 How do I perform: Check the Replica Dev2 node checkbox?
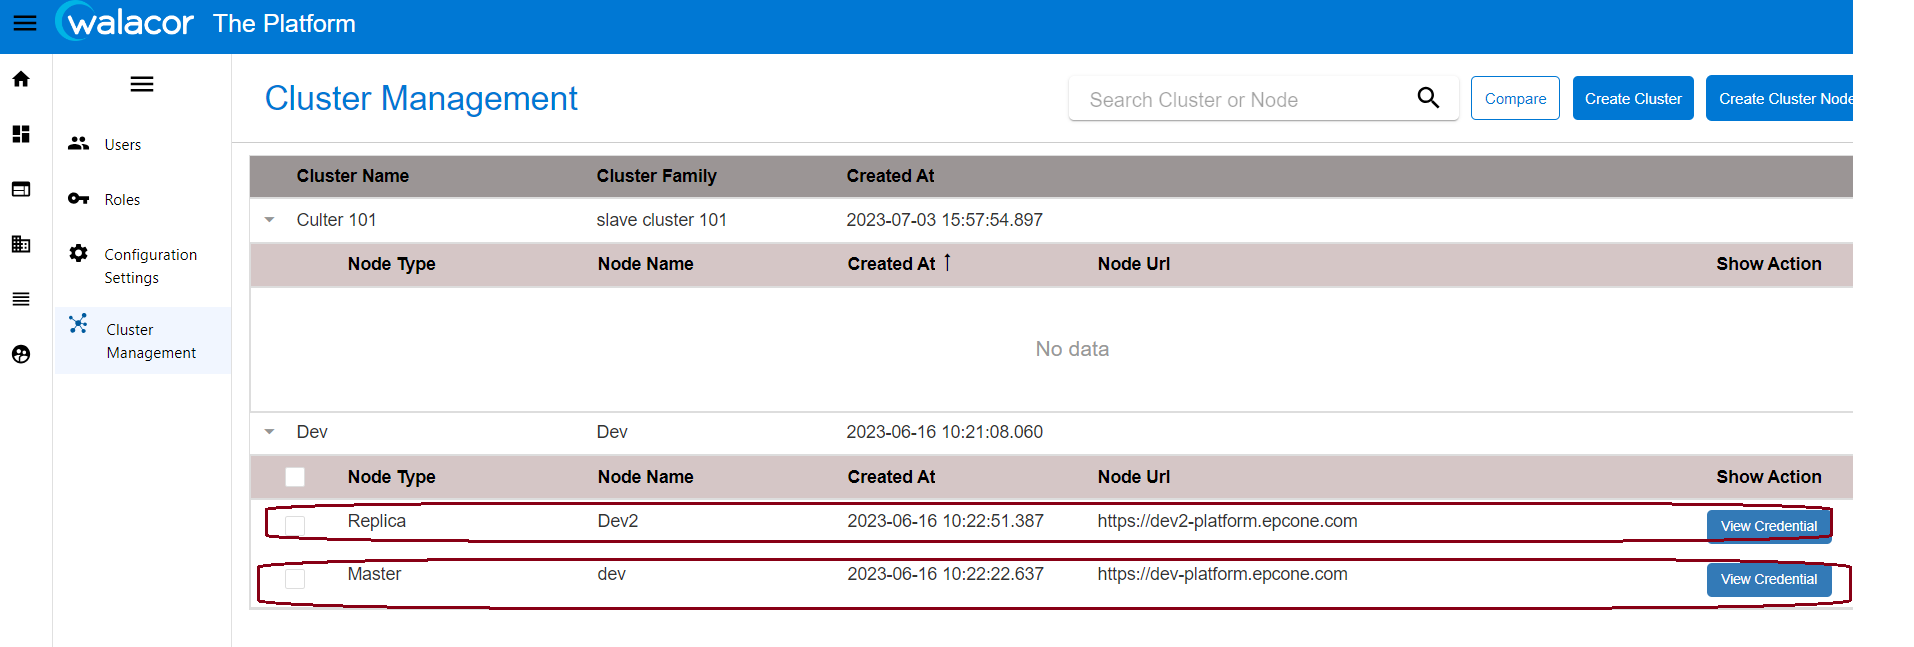295,526
